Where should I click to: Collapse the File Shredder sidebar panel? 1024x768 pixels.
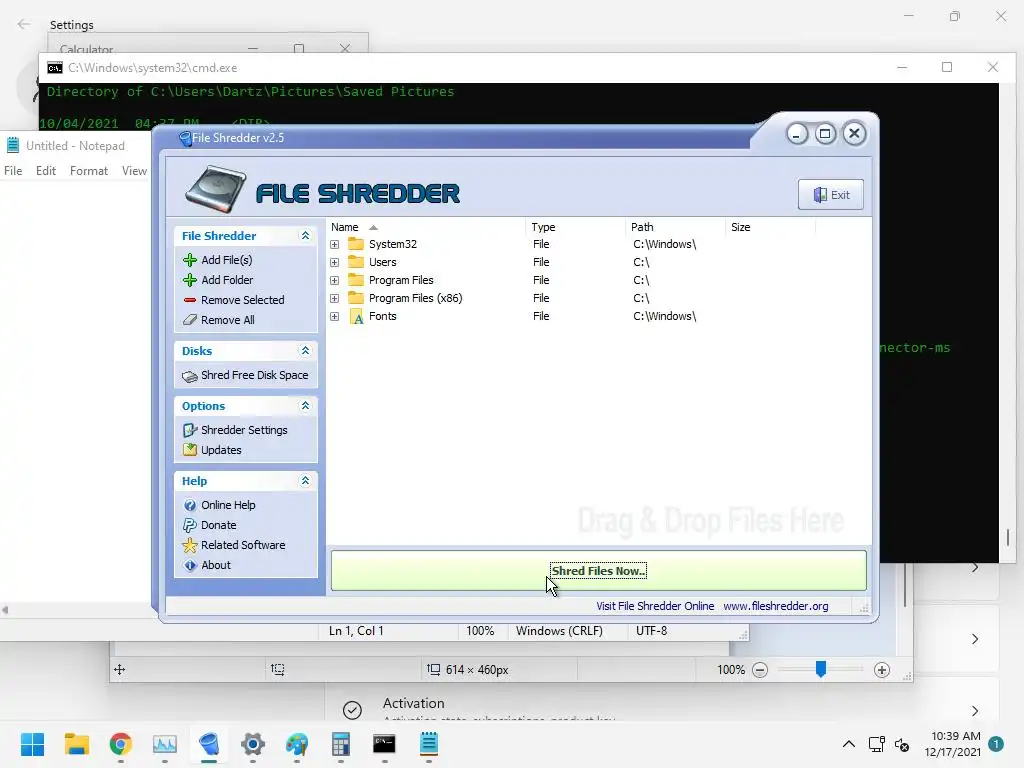(x=305, y=236)
